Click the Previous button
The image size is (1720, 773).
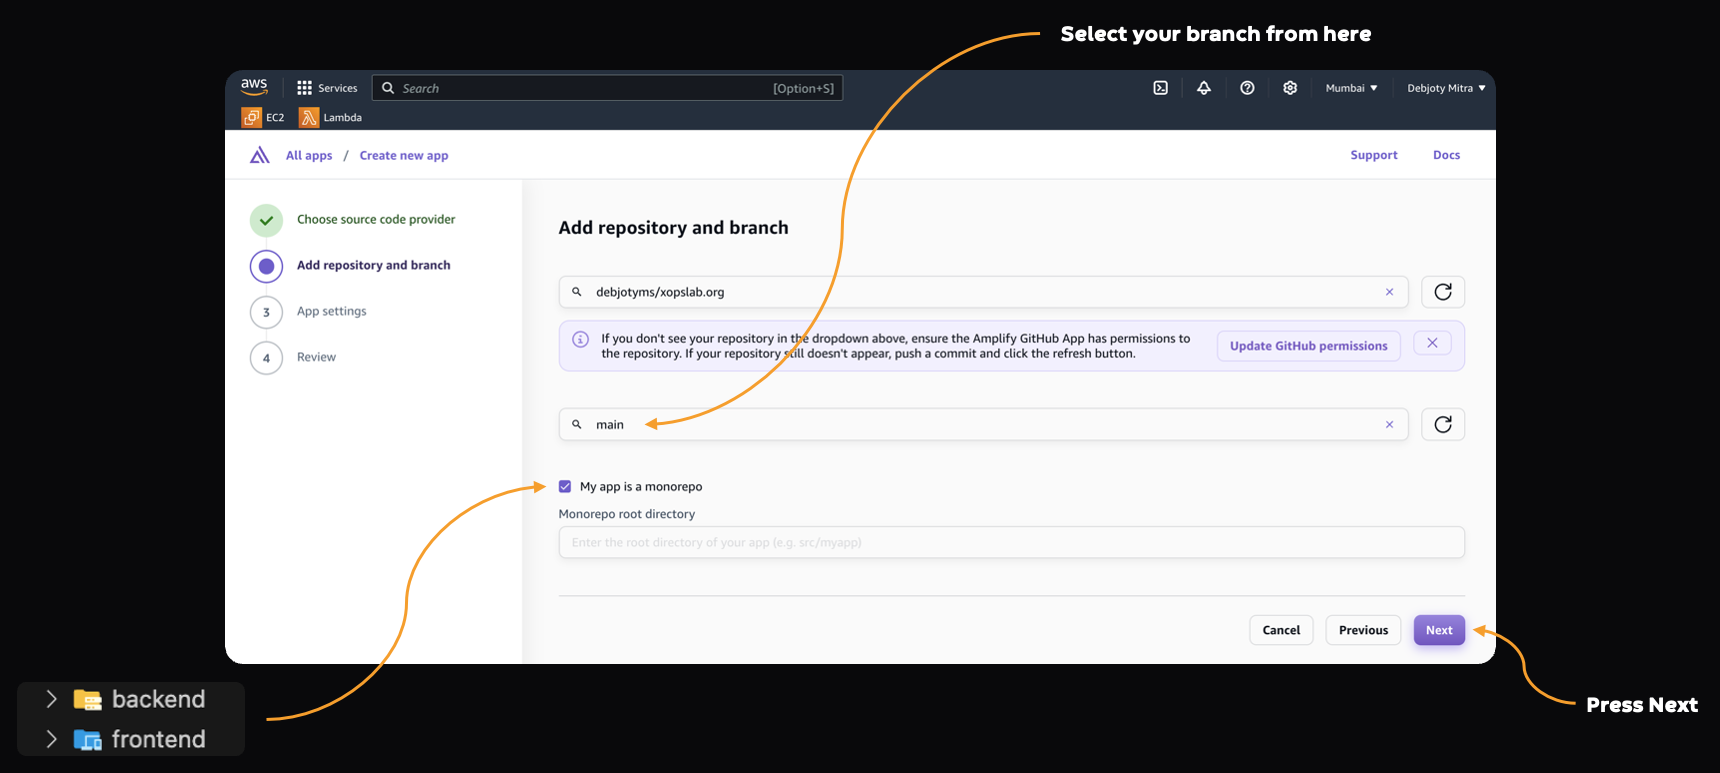point(1363,630)
